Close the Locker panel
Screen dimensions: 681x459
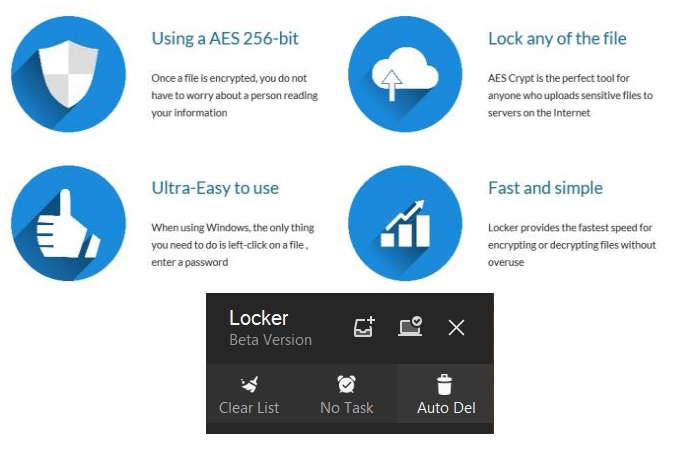point(456,327)
